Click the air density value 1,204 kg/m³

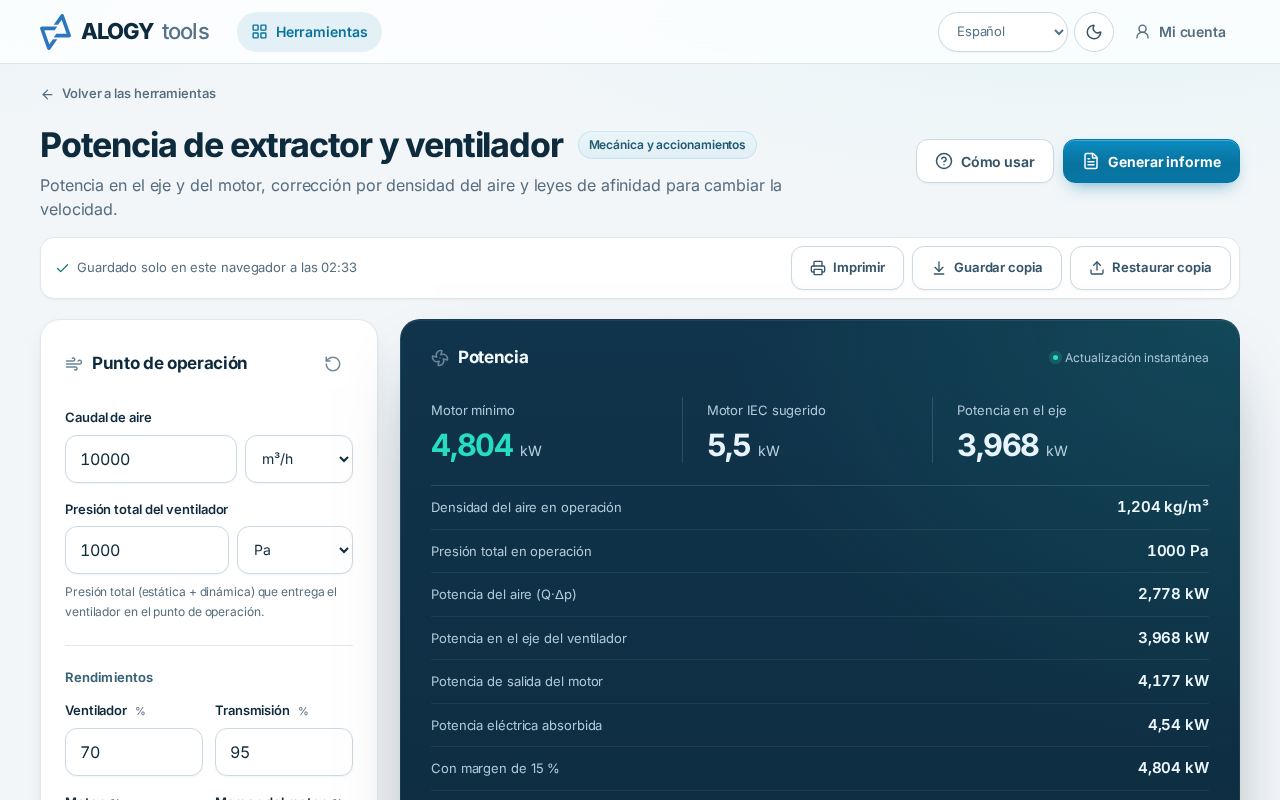[1163, 507]
